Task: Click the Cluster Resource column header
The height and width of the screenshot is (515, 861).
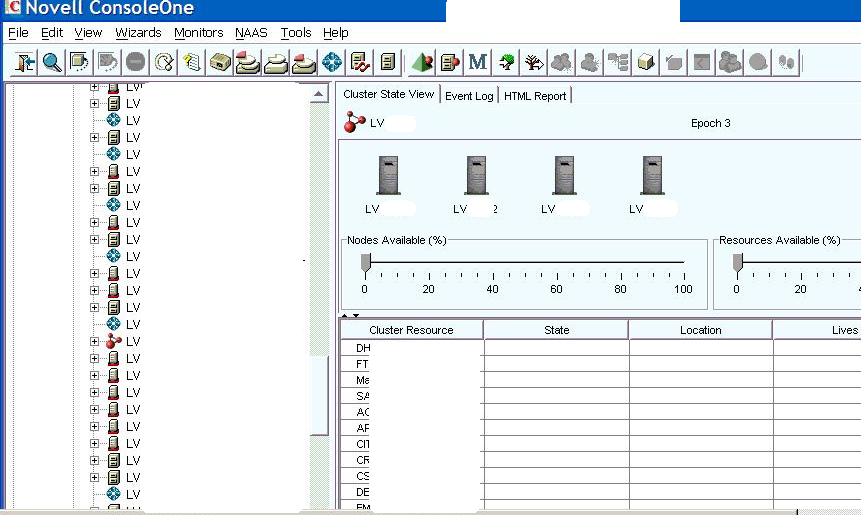Action: [411, 330]
